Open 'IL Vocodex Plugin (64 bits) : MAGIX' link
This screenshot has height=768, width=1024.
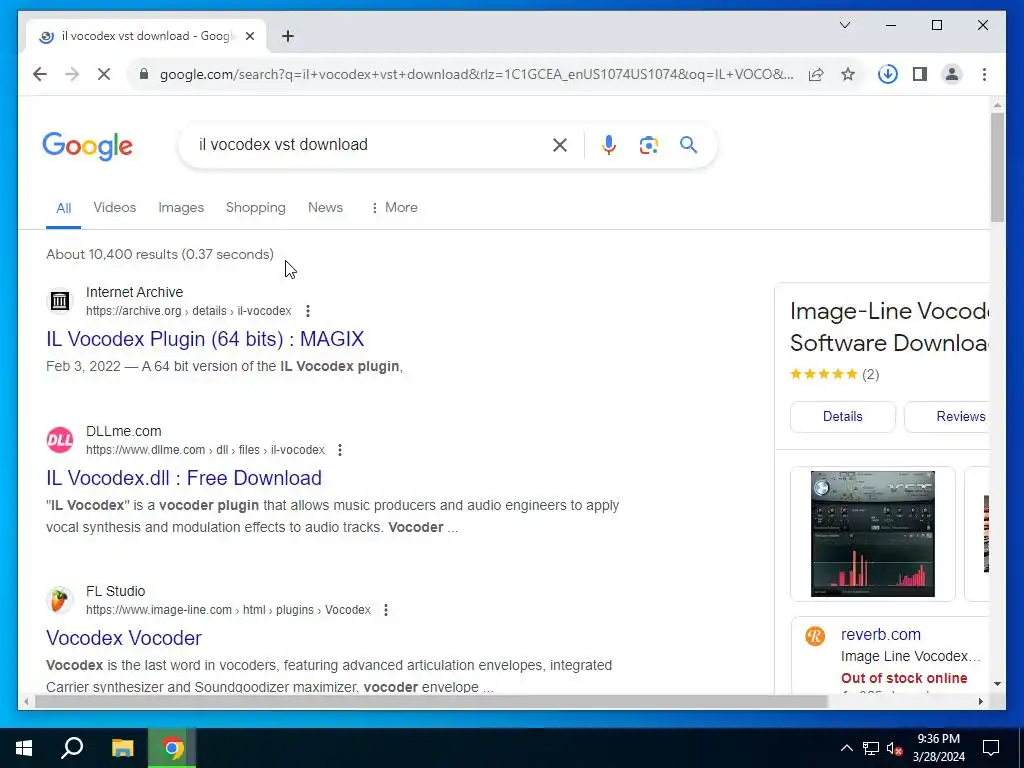point(205,339)
